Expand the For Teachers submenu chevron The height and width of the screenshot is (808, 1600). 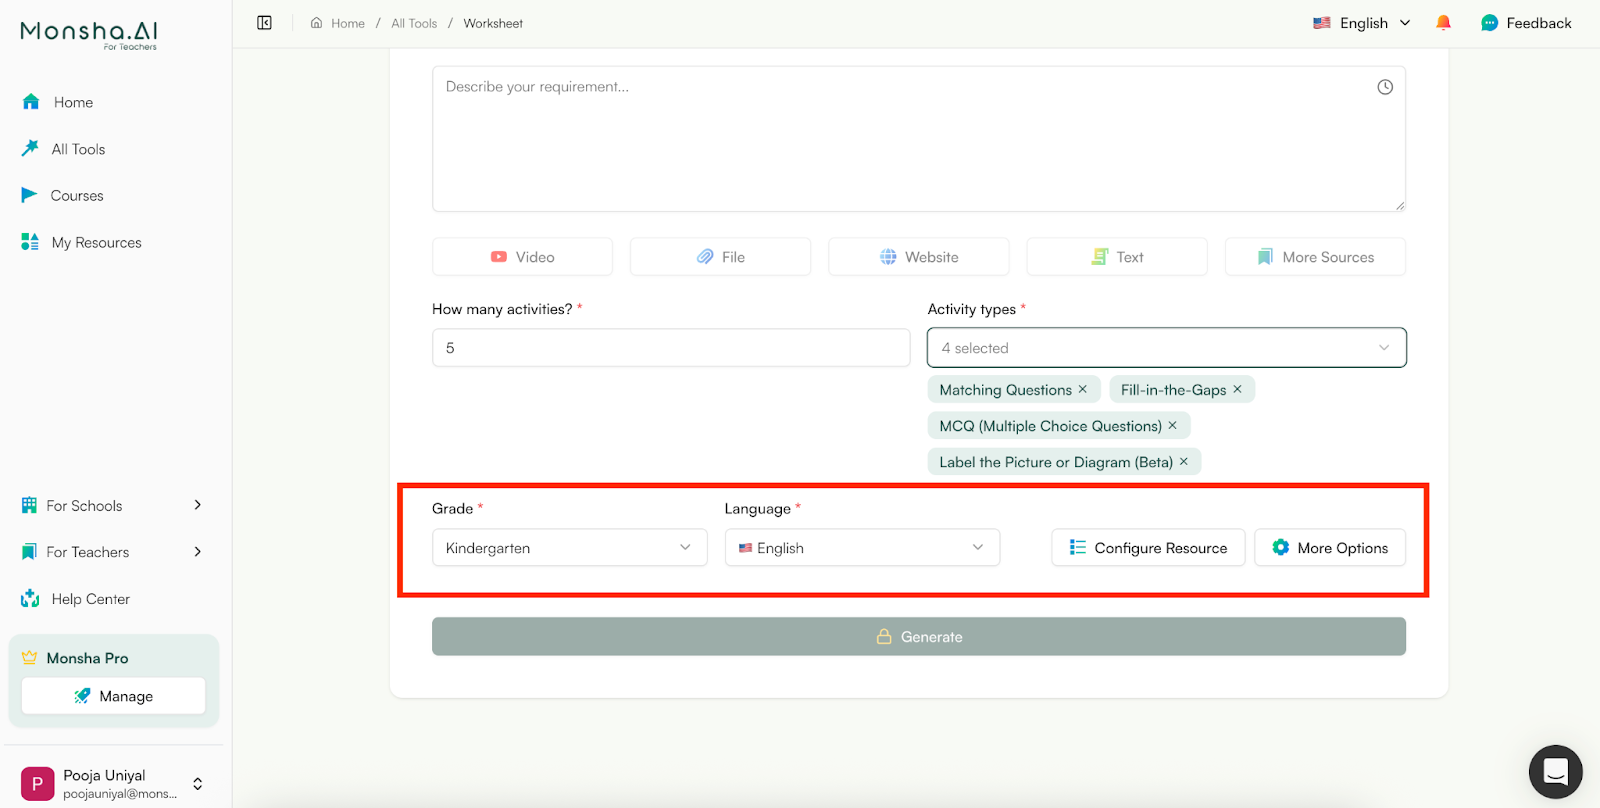click(198, 552)
